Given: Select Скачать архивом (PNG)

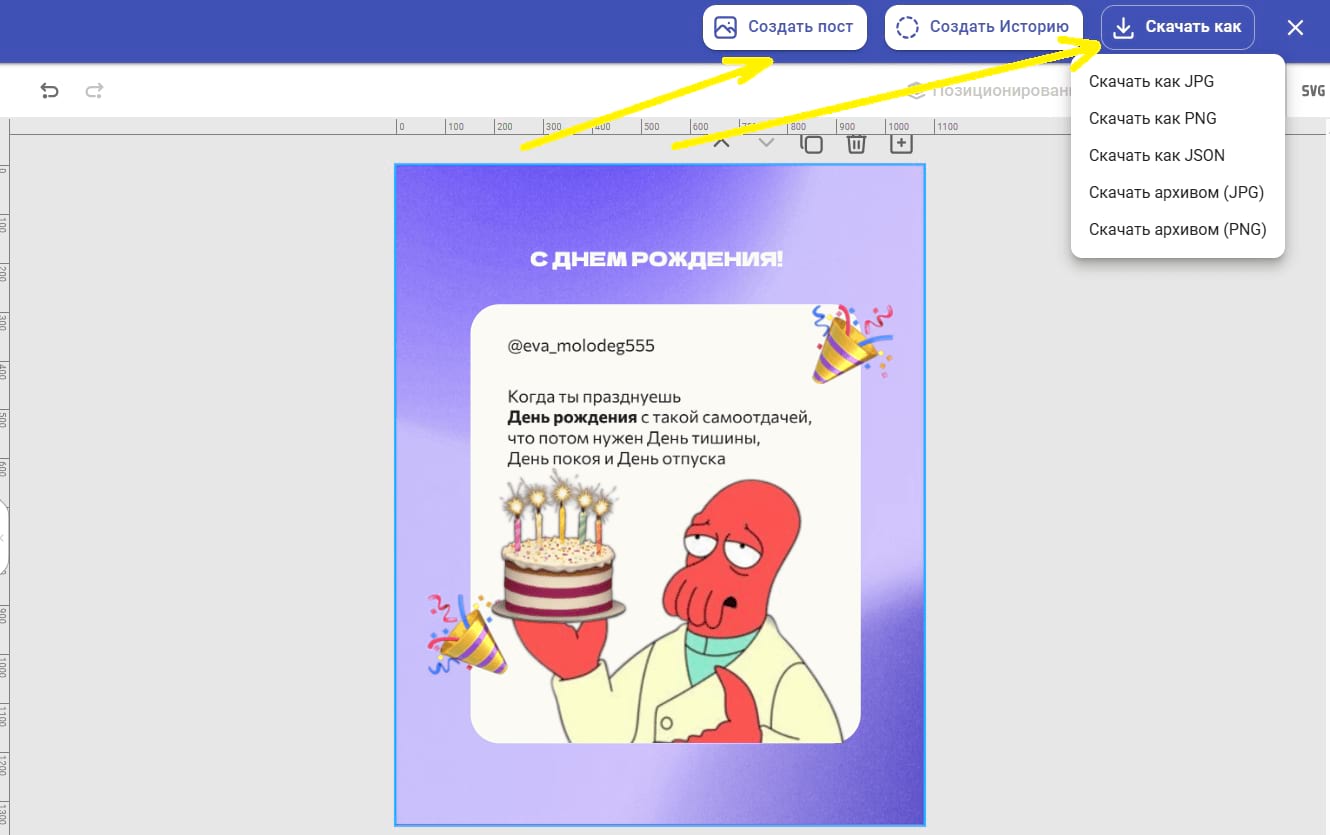Looking at the screenshot, I should (1178, 229).
